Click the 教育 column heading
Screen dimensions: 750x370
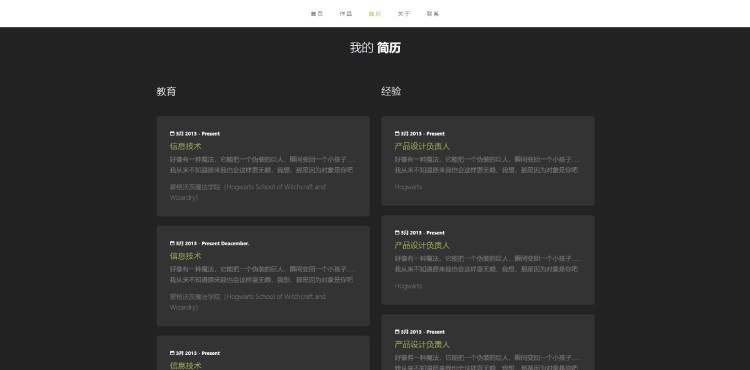click(166, 91)
